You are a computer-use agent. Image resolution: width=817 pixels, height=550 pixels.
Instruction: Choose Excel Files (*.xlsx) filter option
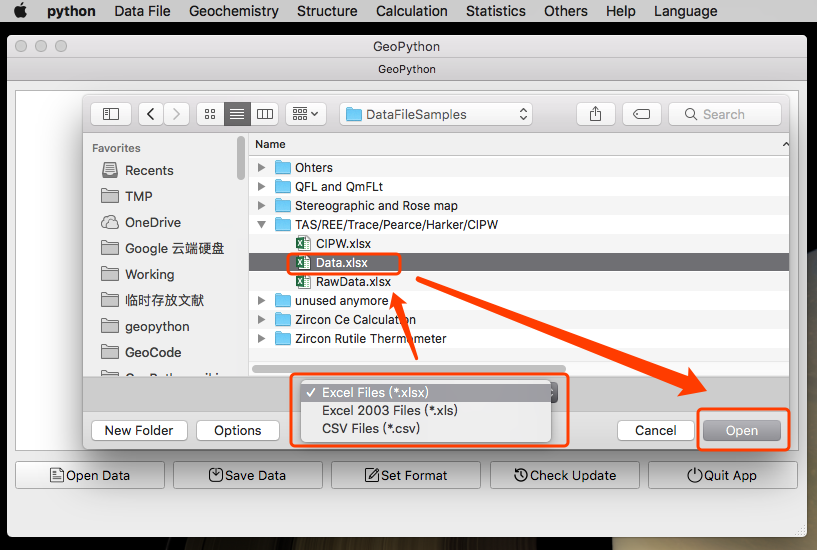(426, 392)
